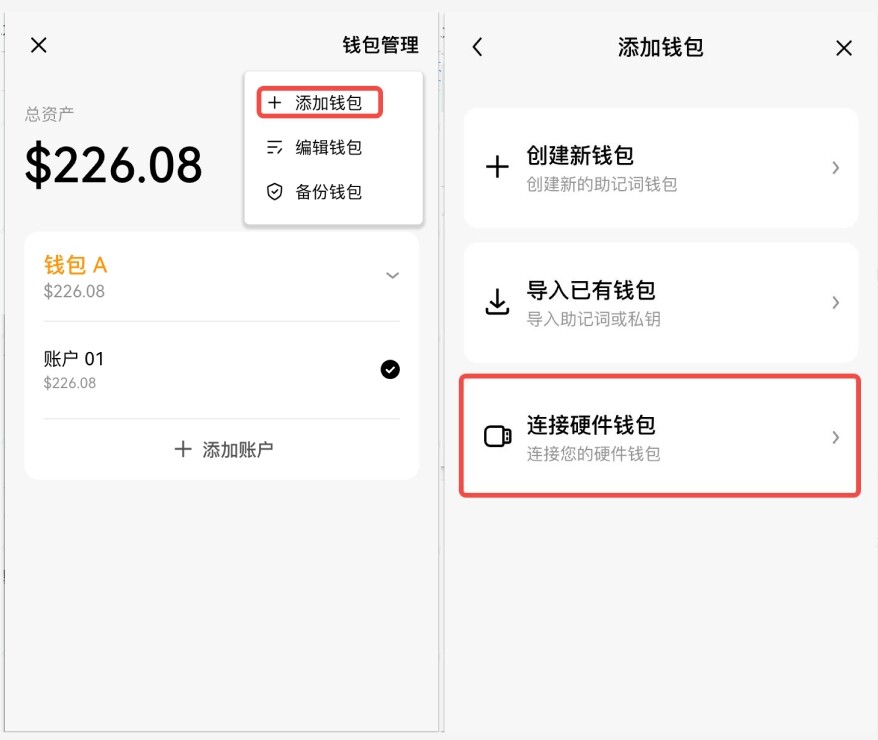Toggle the 账户 01 selected checkmark
Screen dimensions: 878x740
tap(390, 370)
